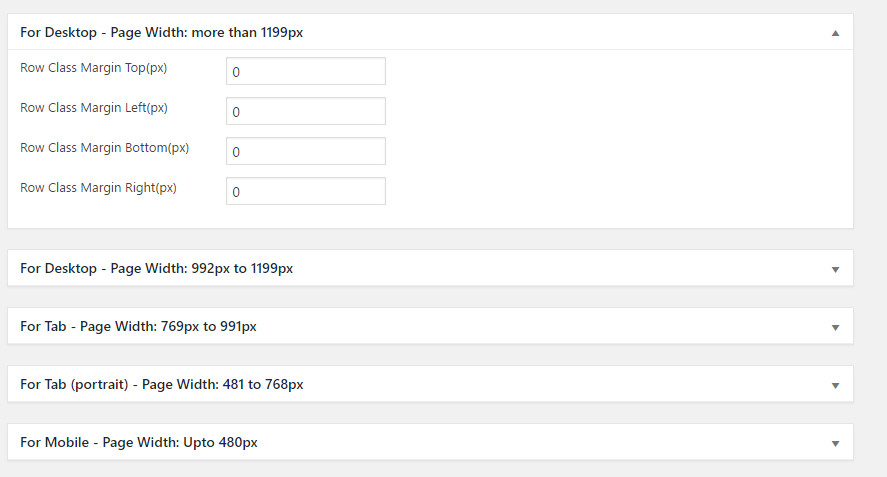Click empty space inside the expanded desktop margins panel
Screen dimensions: 887x477
pyautogui.click(x=617, y=136)
